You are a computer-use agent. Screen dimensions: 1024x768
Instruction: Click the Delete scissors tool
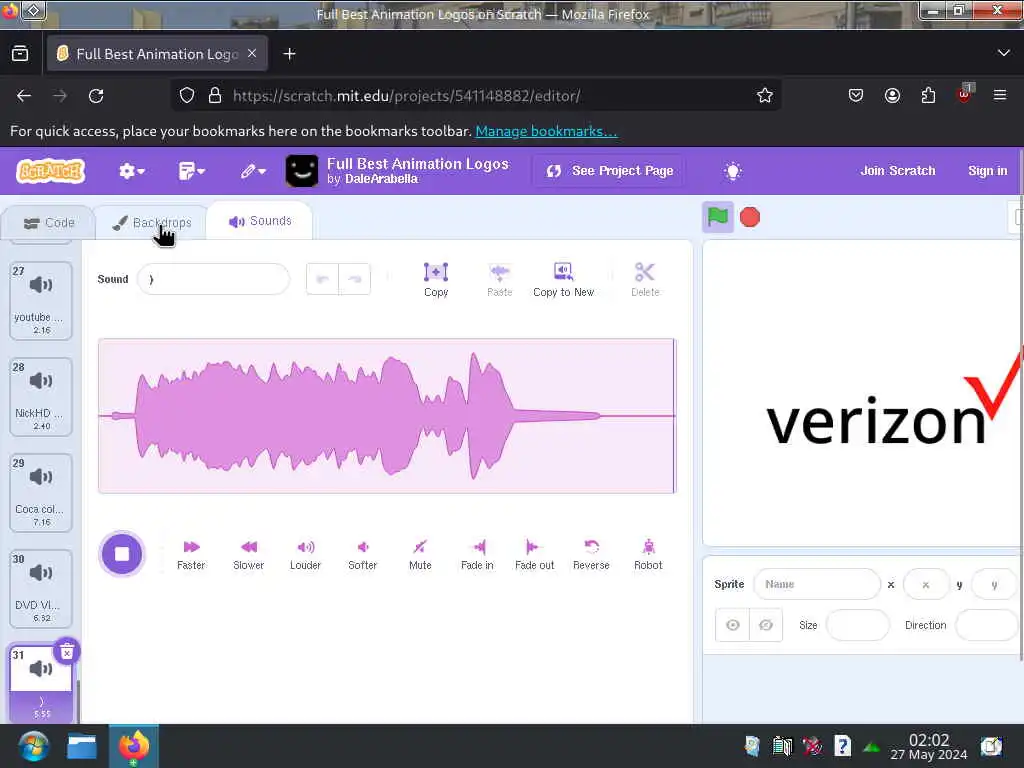tap(645, 280)
